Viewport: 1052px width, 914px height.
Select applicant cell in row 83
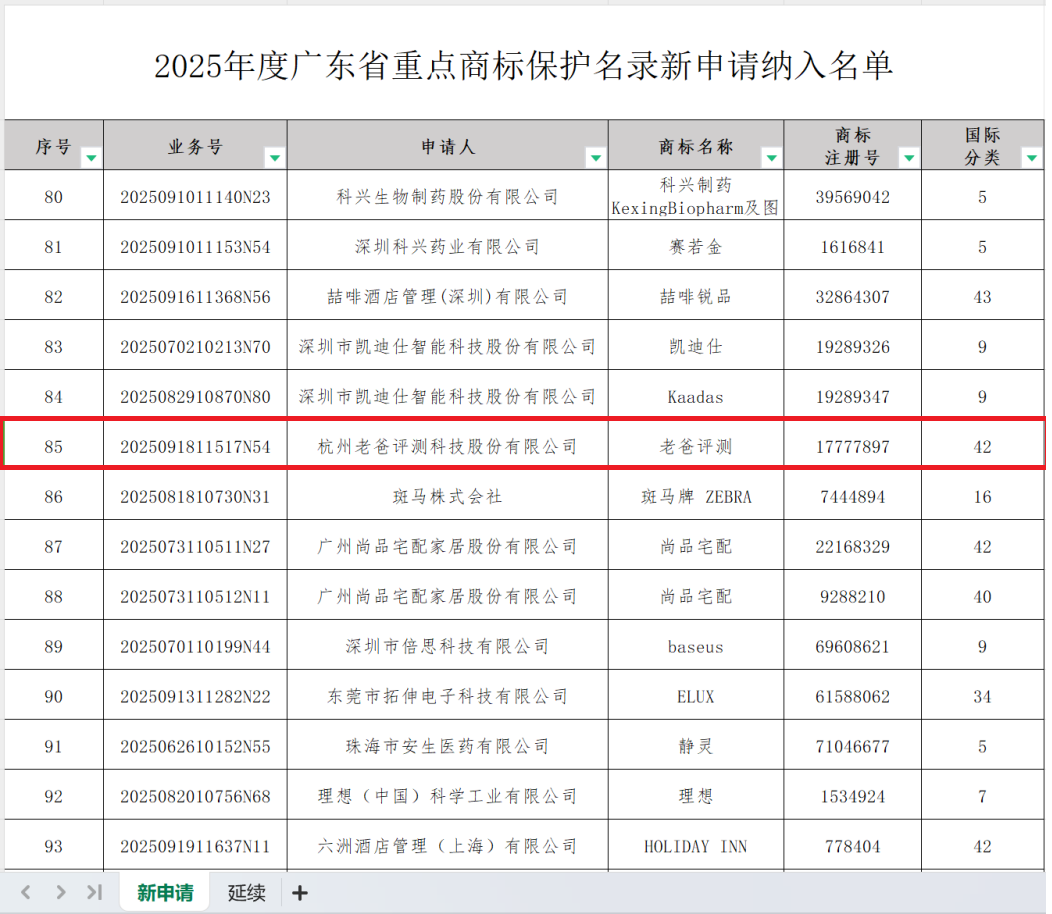click(x=448, y=345)
